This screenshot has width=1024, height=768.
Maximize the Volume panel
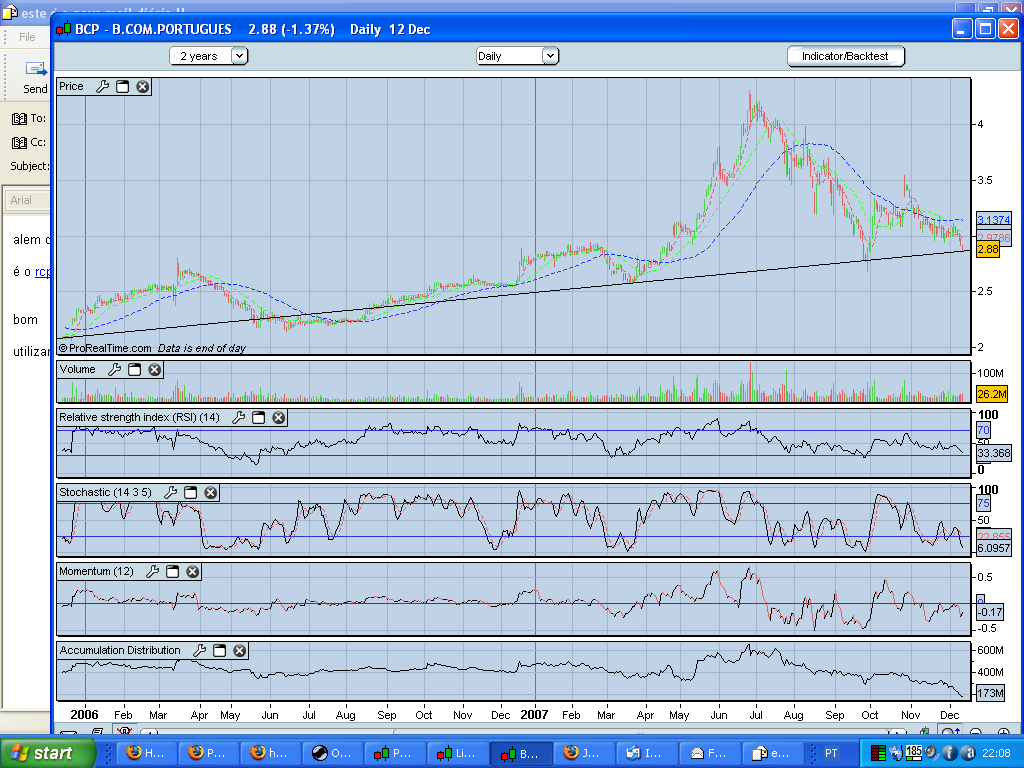[x=135, y=370]
